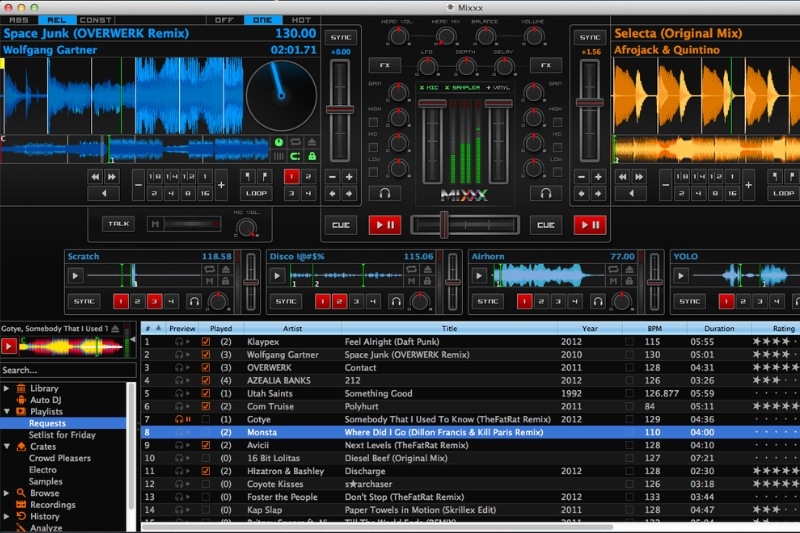Play the preview deck track
Screen dimensions: 800x533
[9, 347]
